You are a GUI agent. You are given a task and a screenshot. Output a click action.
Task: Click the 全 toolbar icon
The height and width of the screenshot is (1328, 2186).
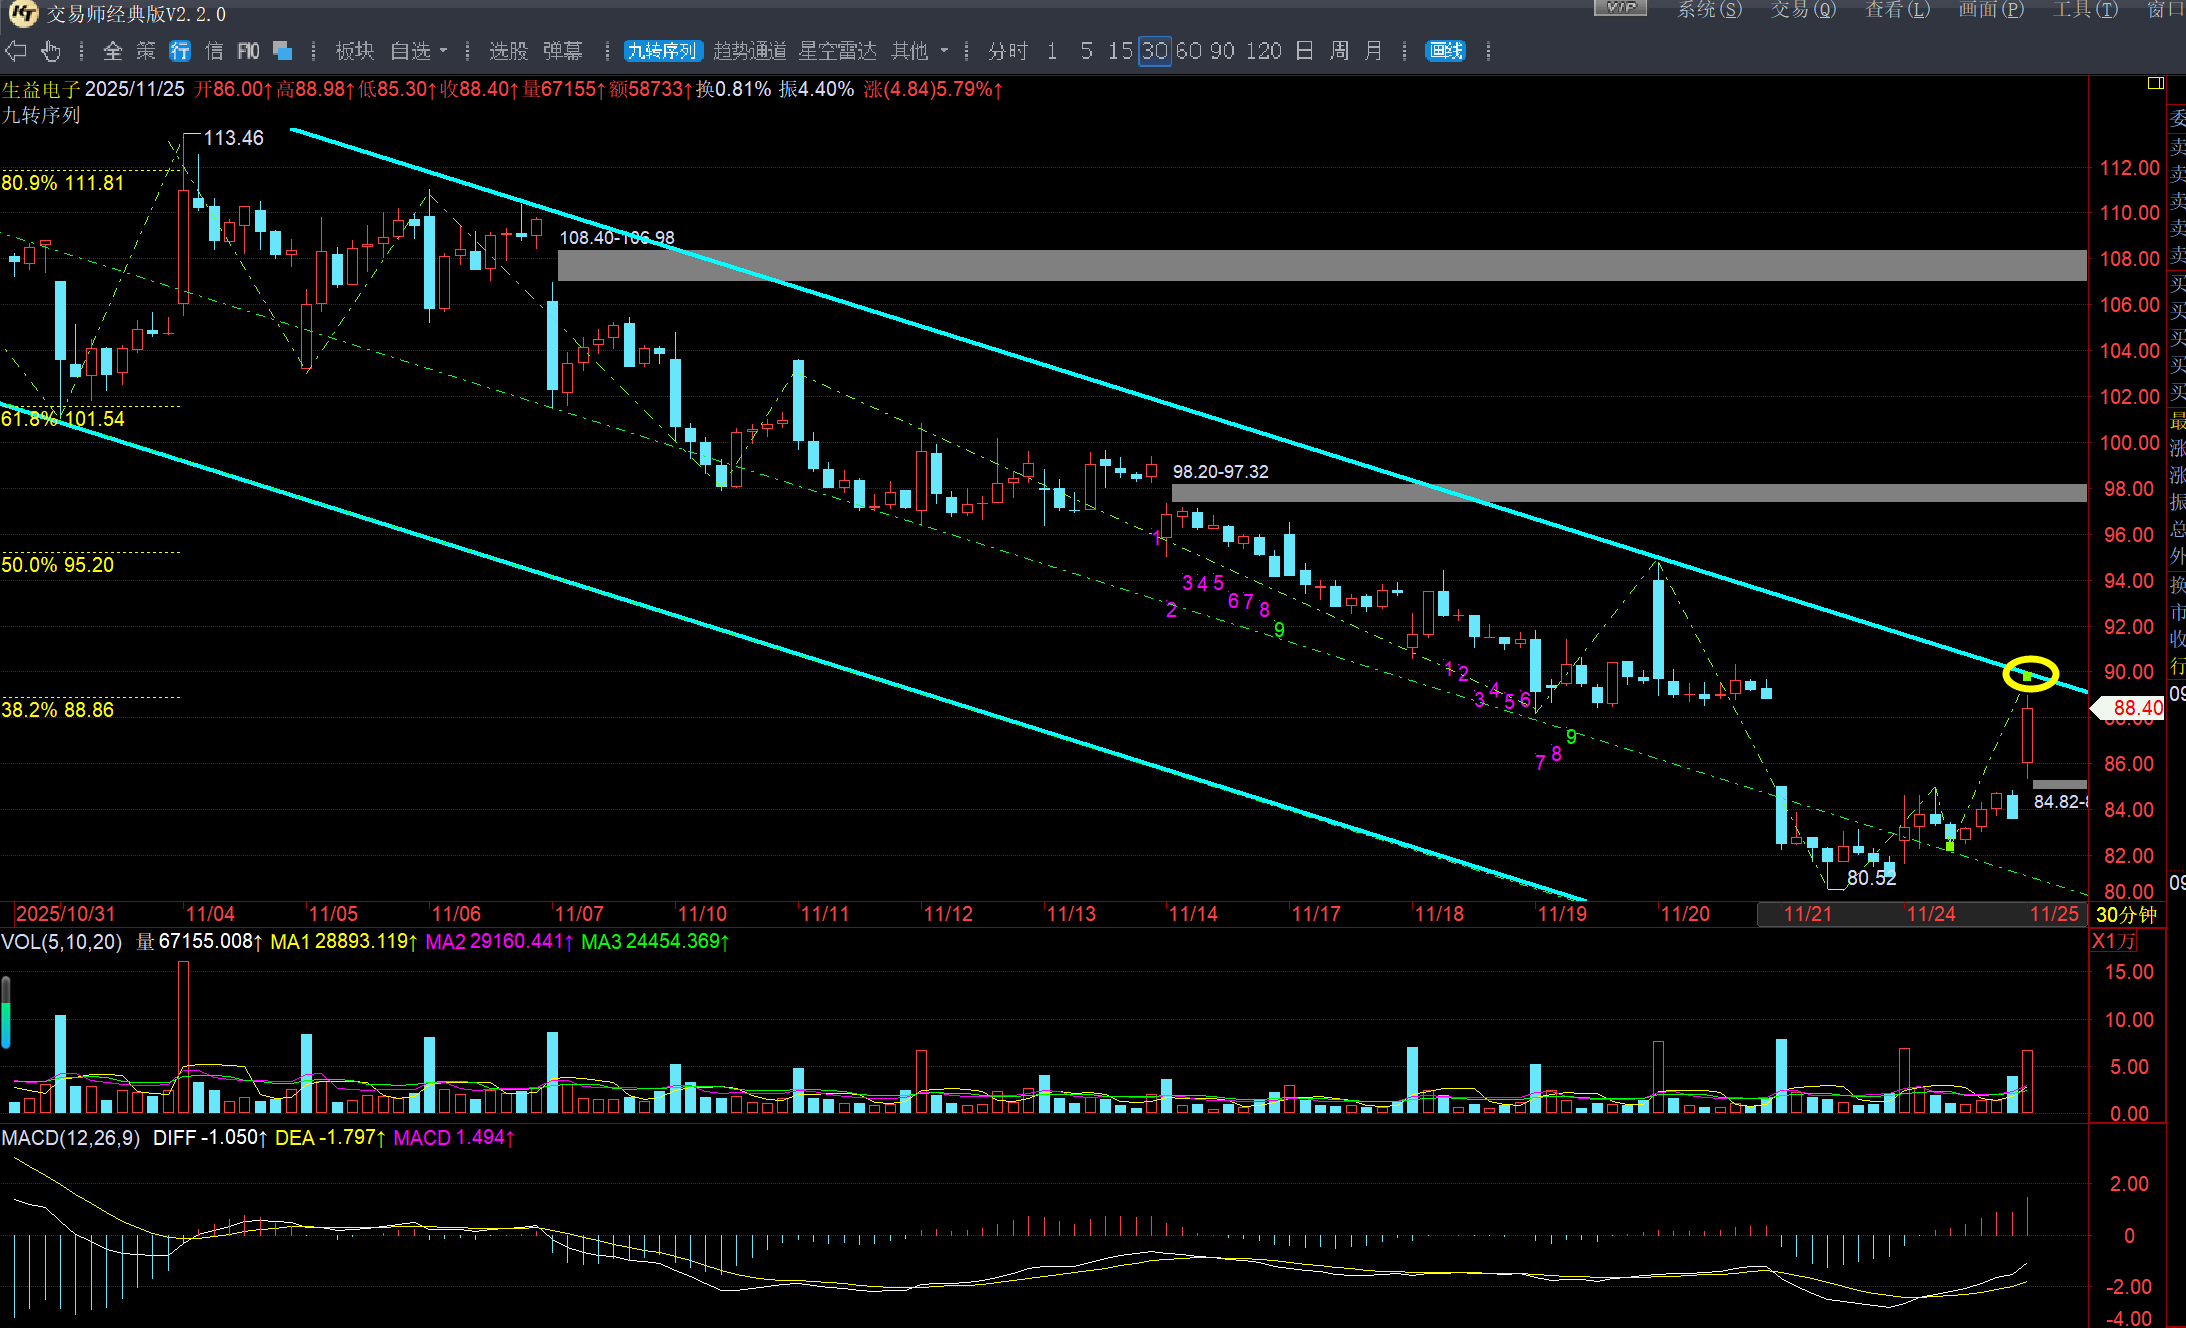[x=113, y=51]
